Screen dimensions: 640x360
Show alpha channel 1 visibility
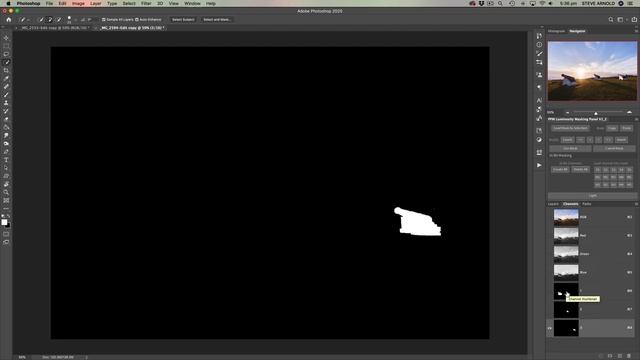[x=550, y=291]
